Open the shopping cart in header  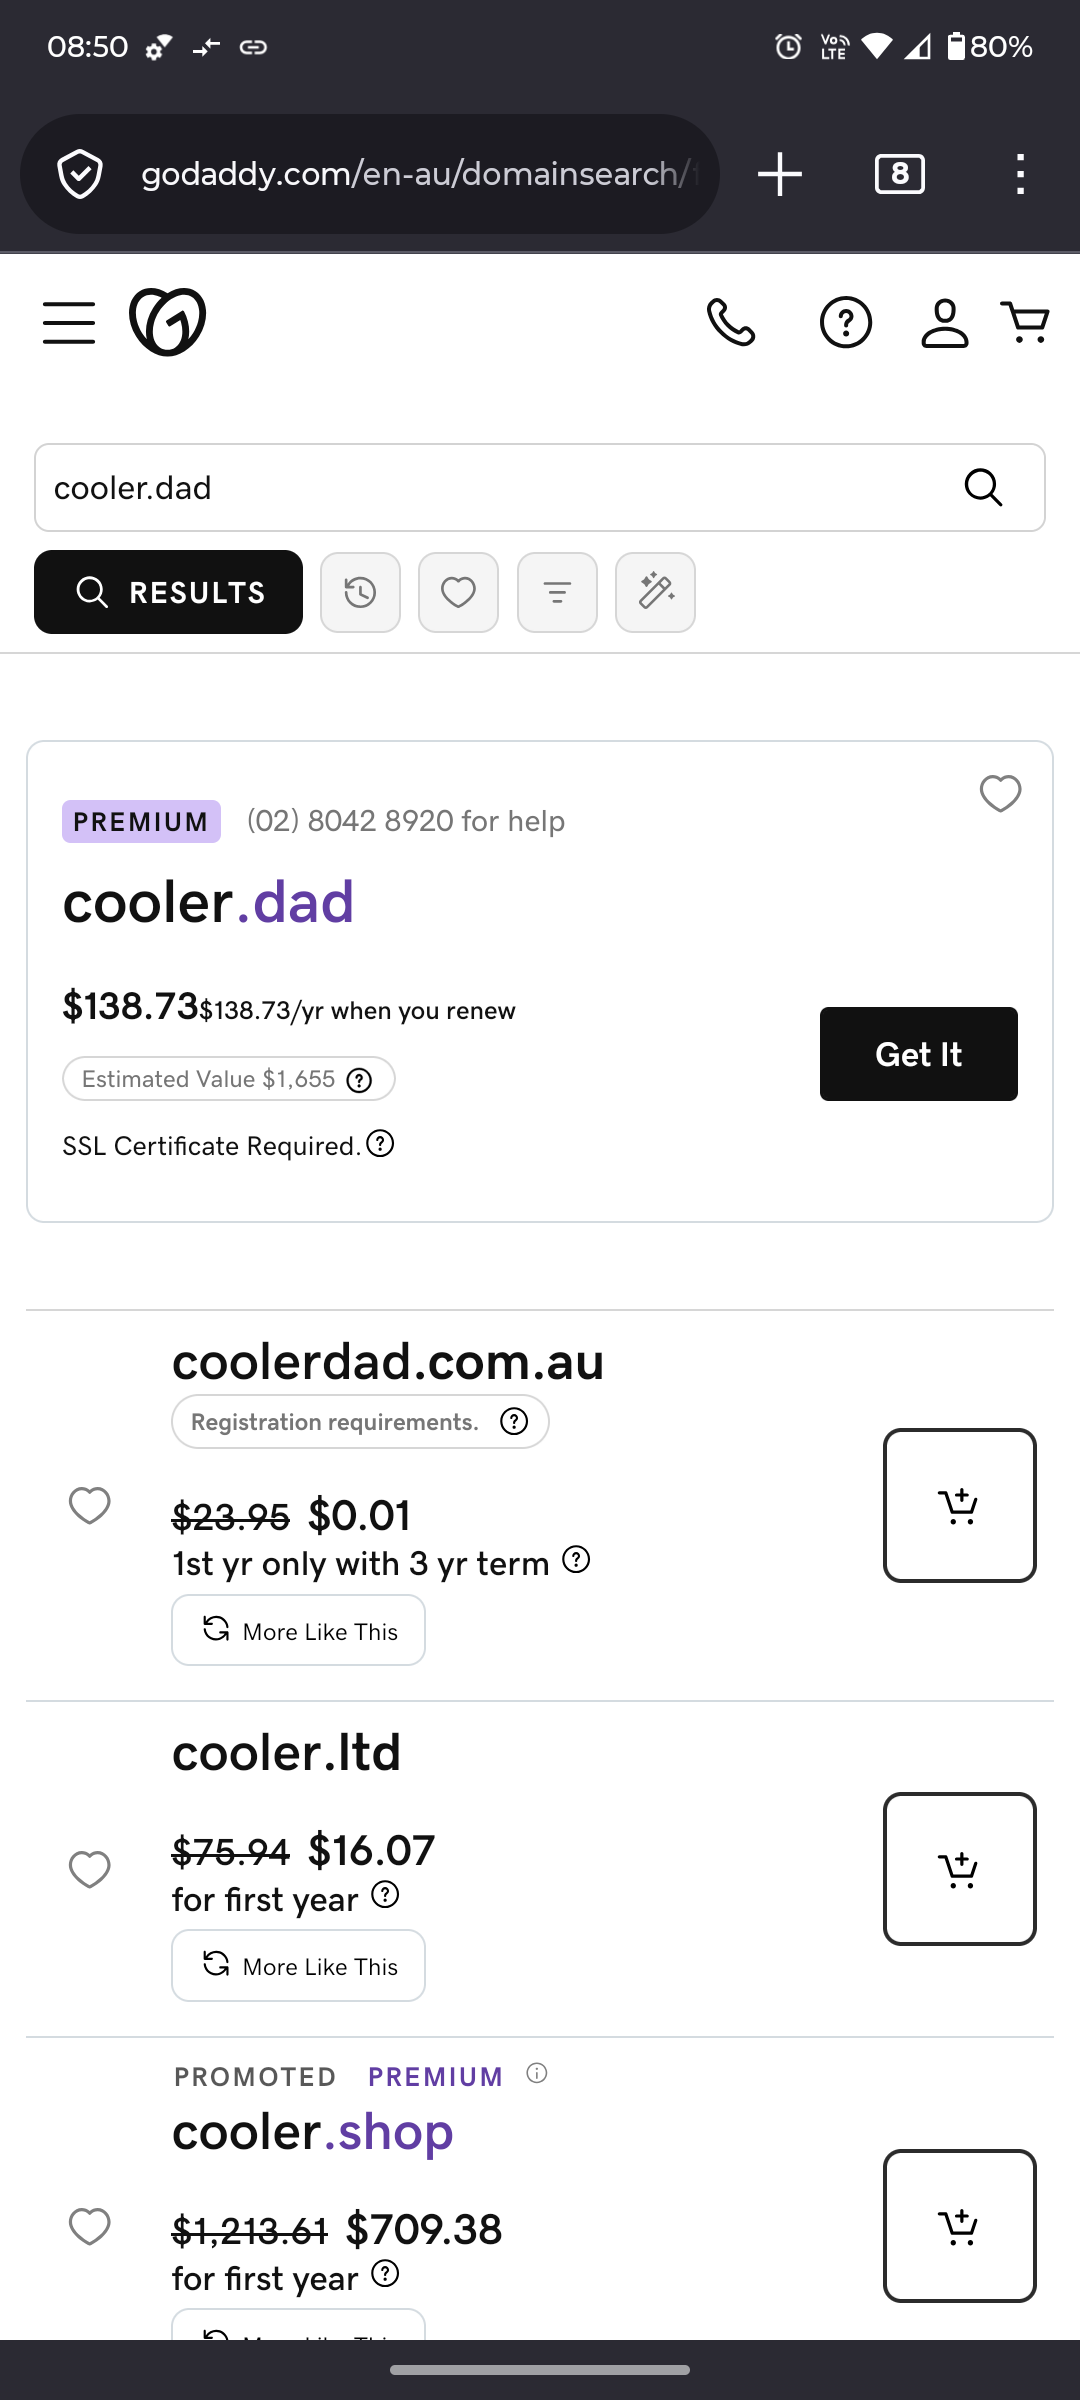(1025, 323)
